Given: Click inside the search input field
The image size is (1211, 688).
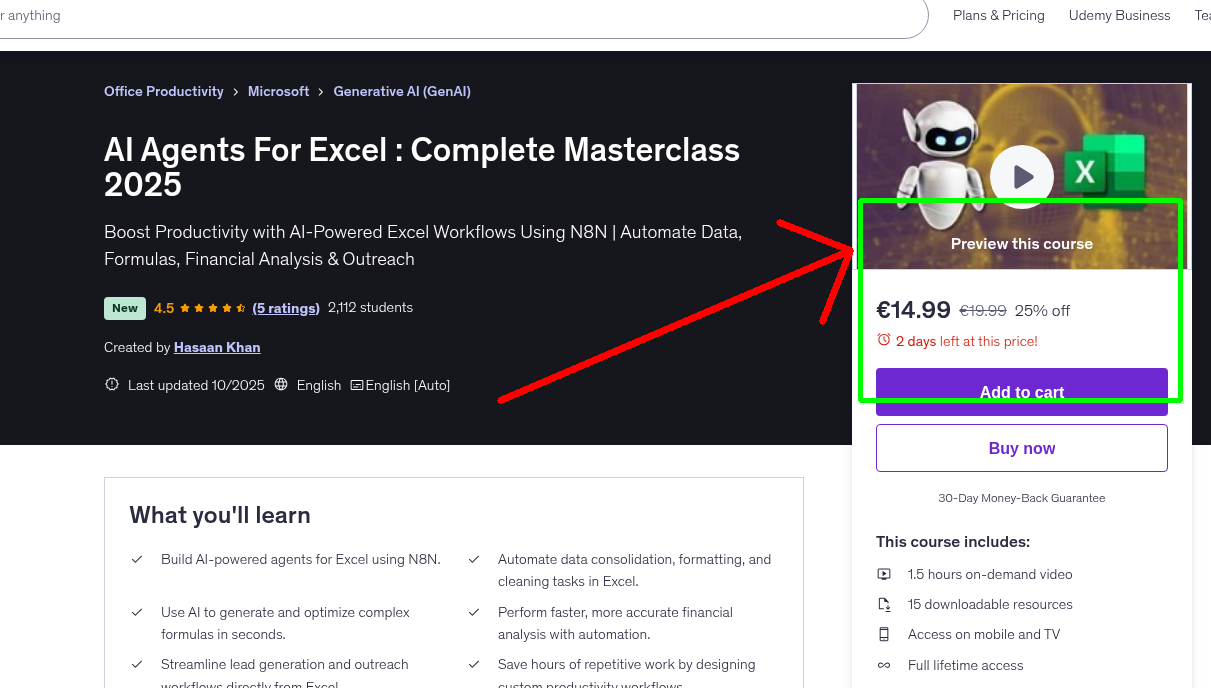Looking at the screenshot, I should tap(400, 16).
